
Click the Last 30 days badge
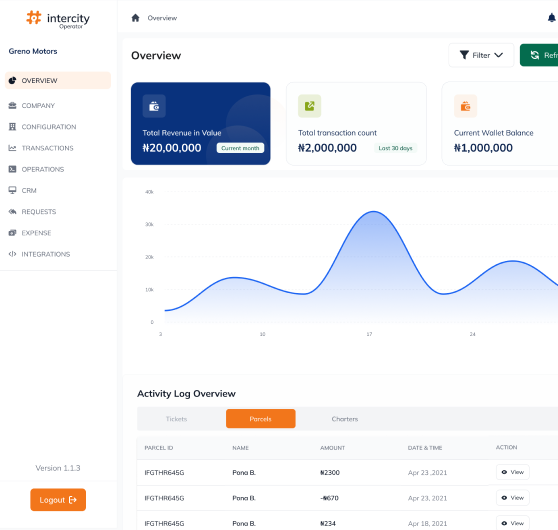[395, 148]
